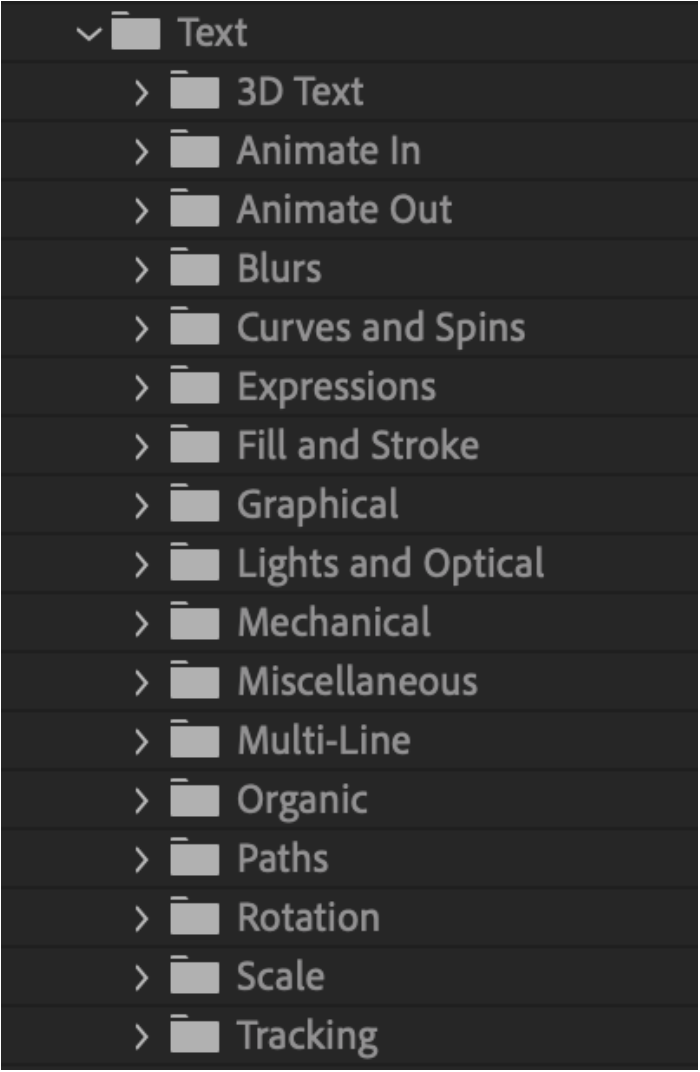Expand the 3D Text folder chevron
This screenshot has width=700, height=1072.
tap(142, 92)
